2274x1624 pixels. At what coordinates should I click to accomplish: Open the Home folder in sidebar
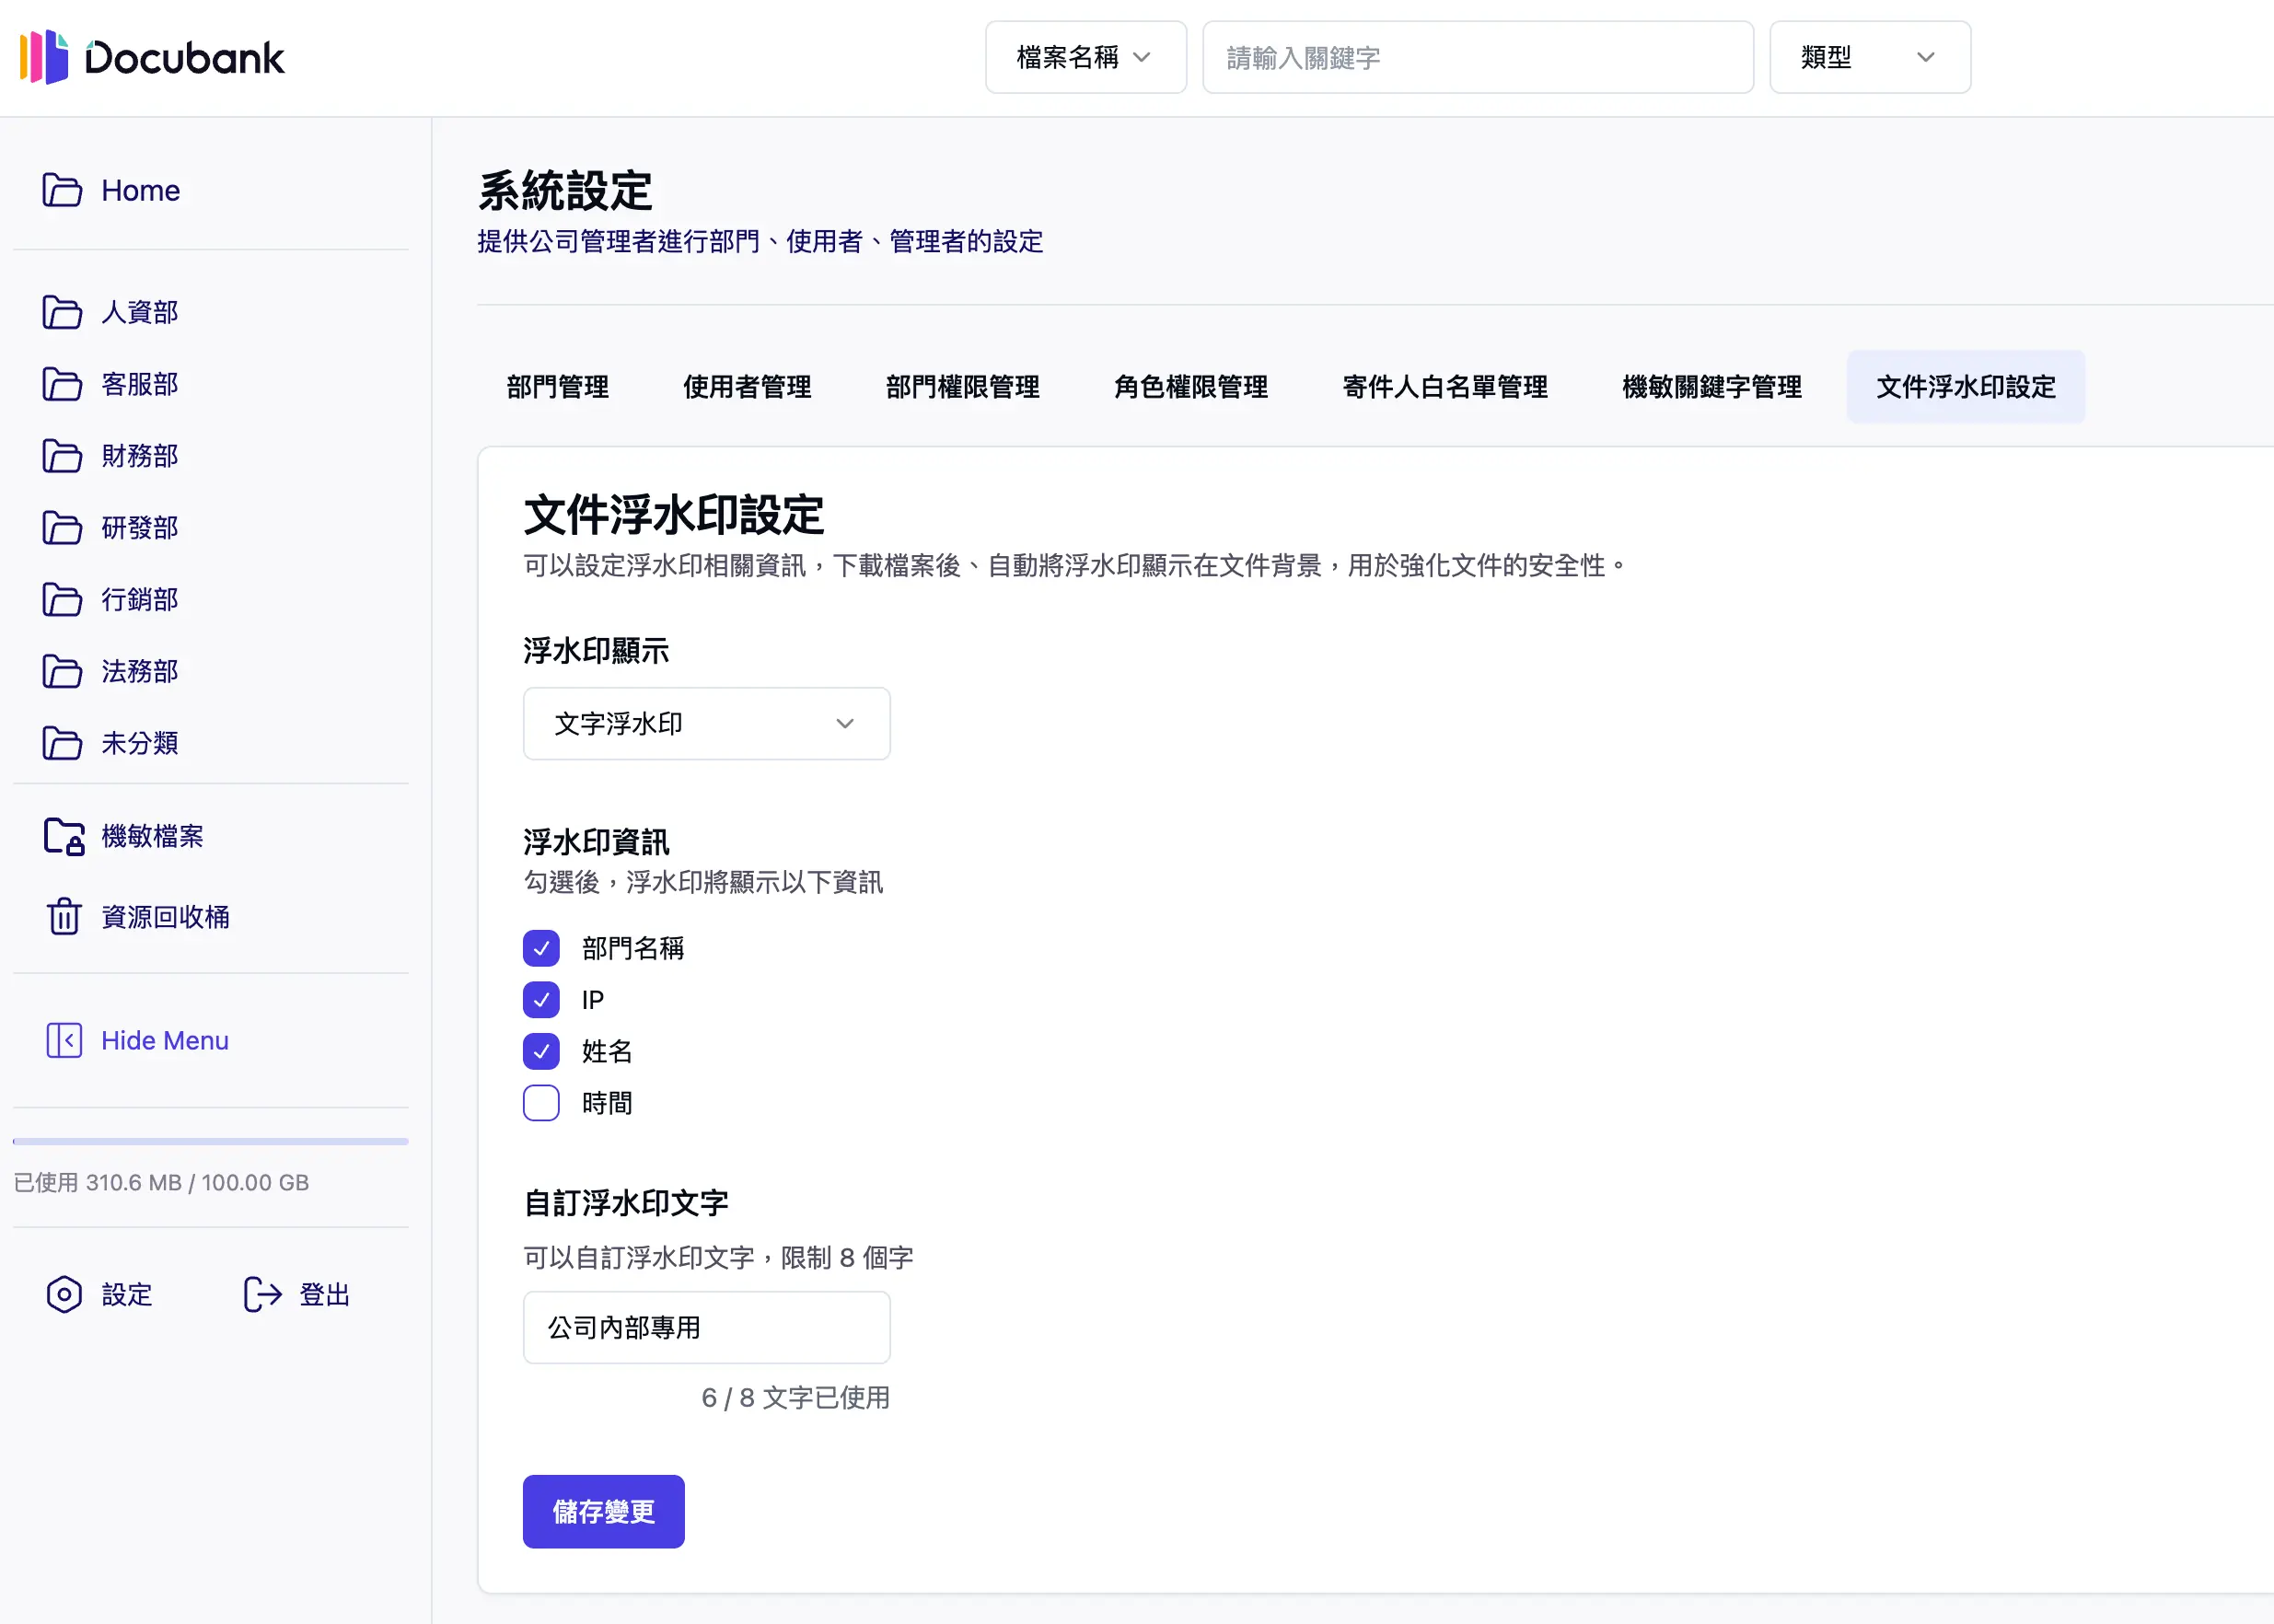(x=139, y=190)
